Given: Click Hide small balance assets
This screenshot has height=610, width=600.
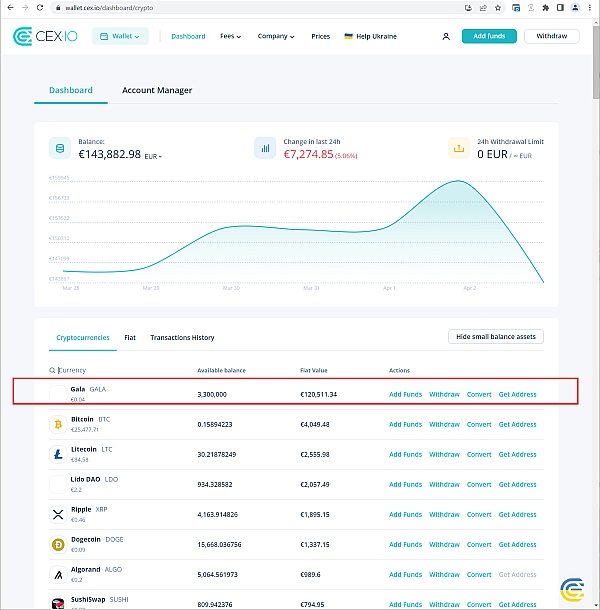Looking at the screenshot, I should click(496, 337).
